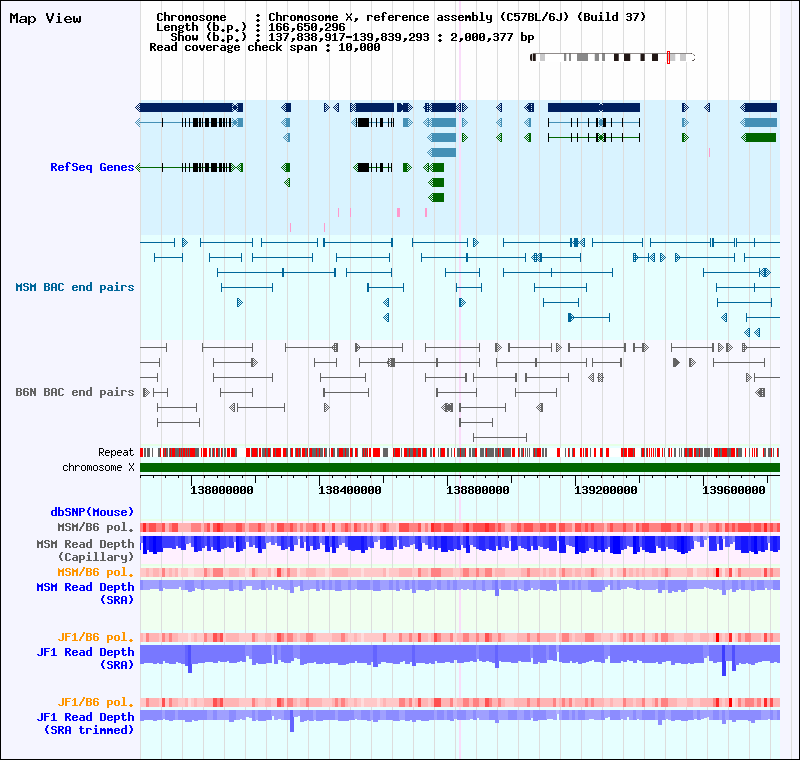Click the JF1 SRA trimmed read depth histogram
Viewport: 800px width, 760px height.
(460, 719)
